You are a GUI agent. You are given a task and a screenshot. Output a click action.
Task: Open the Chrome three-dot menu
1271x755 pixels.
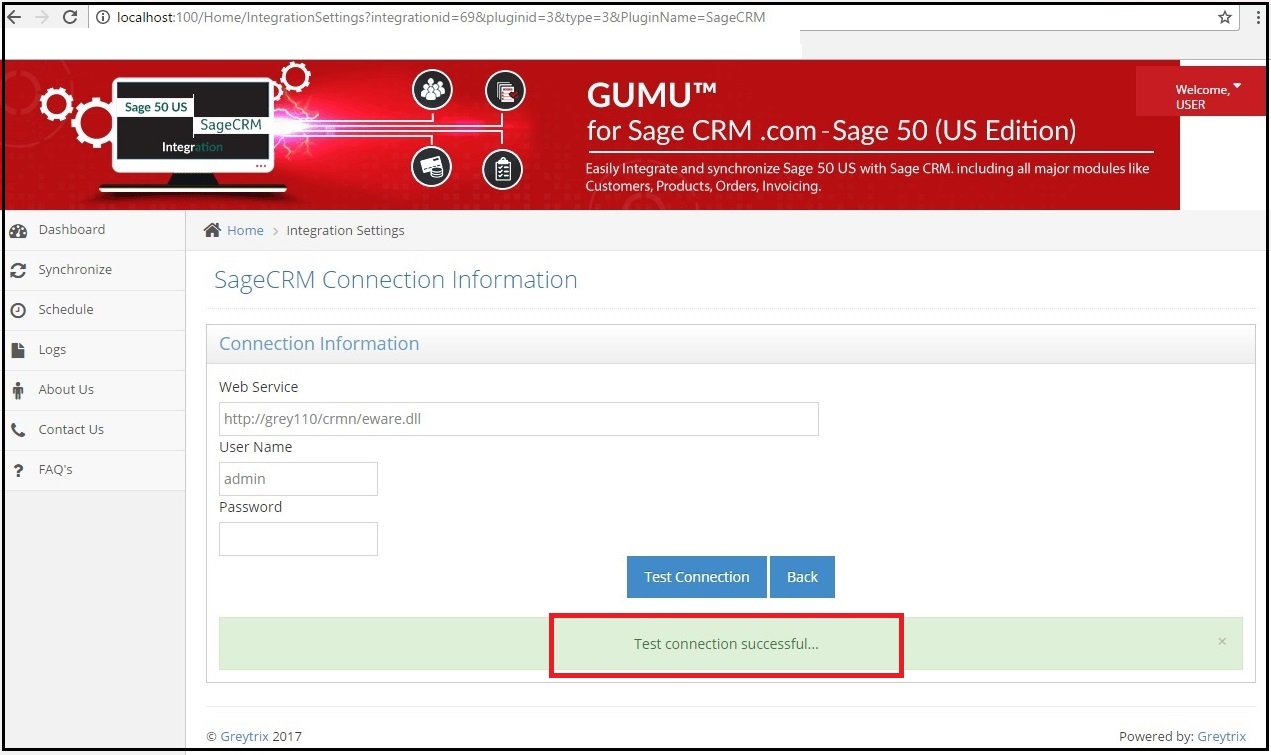(x=1258, y=17)
